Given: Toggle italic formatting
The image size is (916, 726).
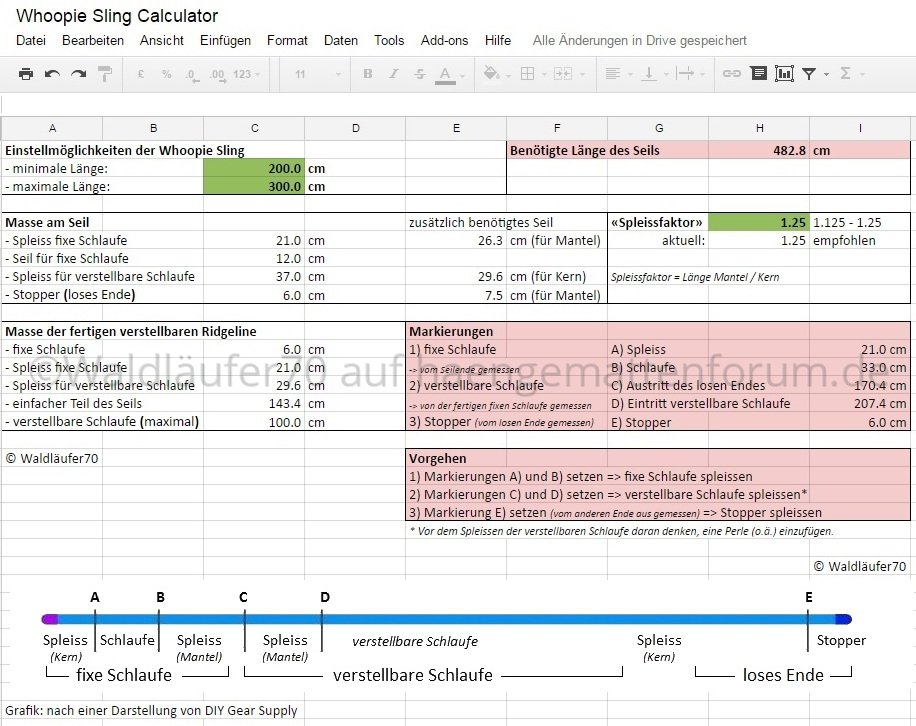Looking at the screenshot, I should pyautogui.click(x=394, y=74).
